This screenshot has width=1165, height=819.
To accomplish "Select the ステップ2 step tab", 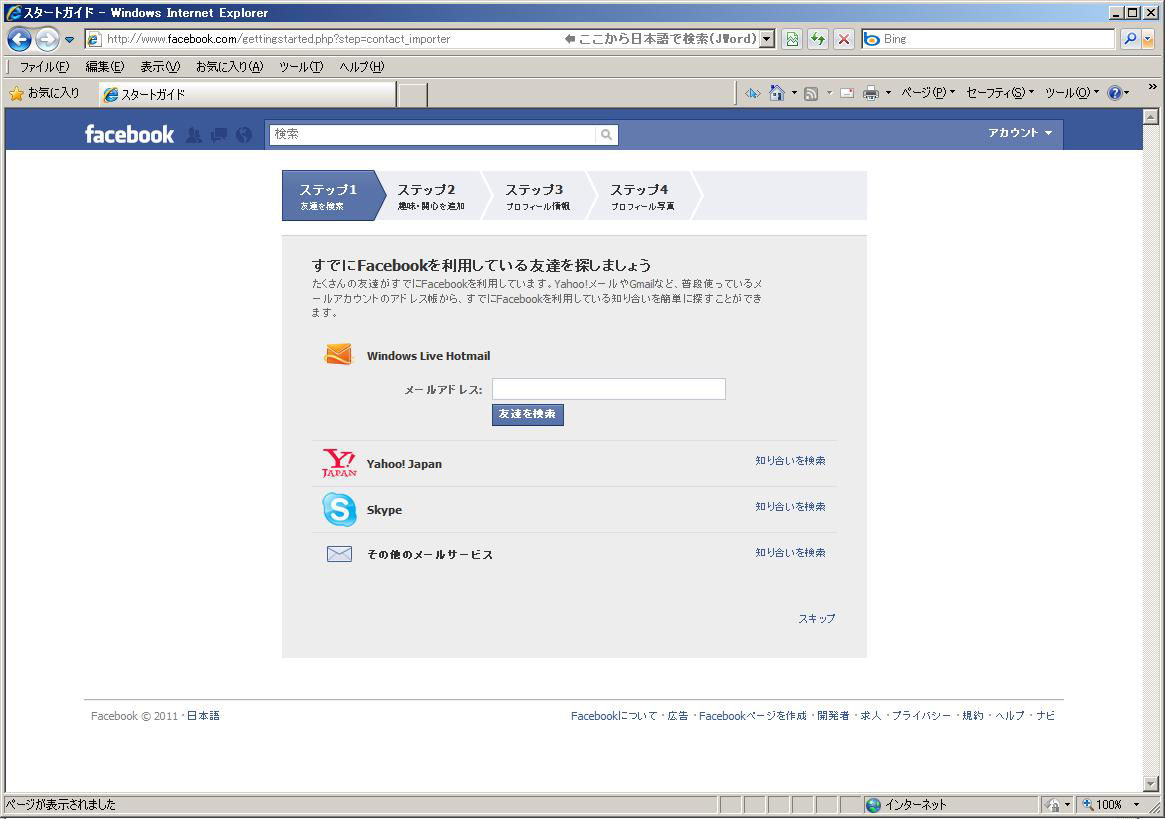I will point(430,196).
